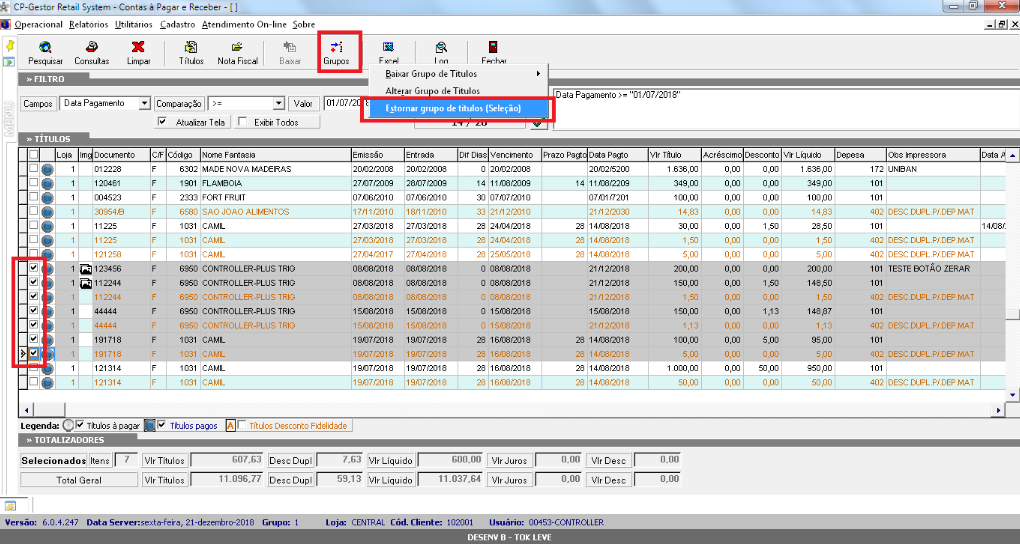Uncheck the checkbox for row 44444 black
Viewport: 1020px width, 544px height.
coord(33,311)
